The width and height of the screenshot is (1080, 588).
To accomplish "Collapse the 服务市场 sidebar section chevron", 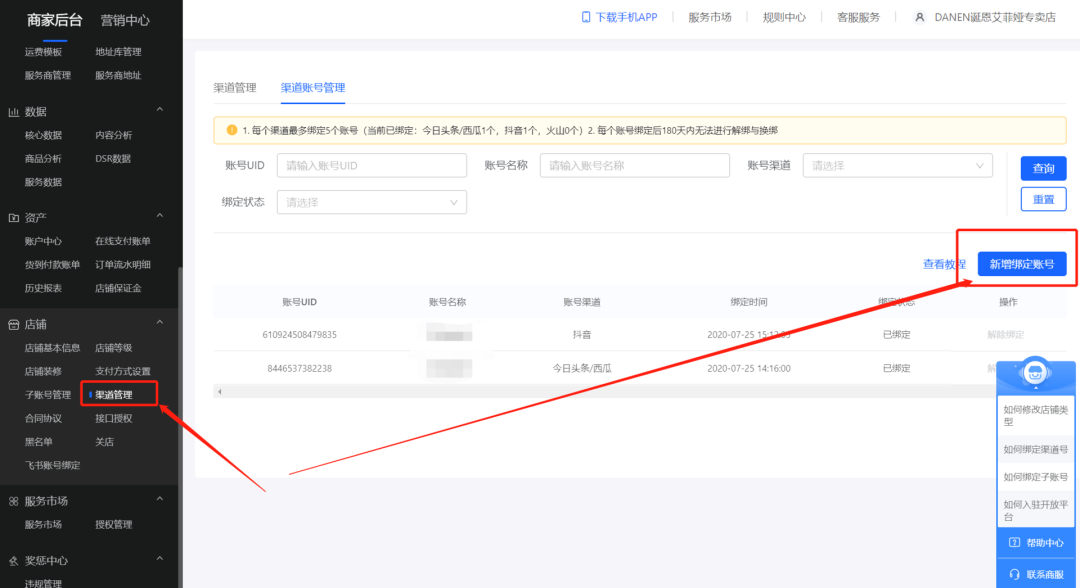I will (160, 500).
